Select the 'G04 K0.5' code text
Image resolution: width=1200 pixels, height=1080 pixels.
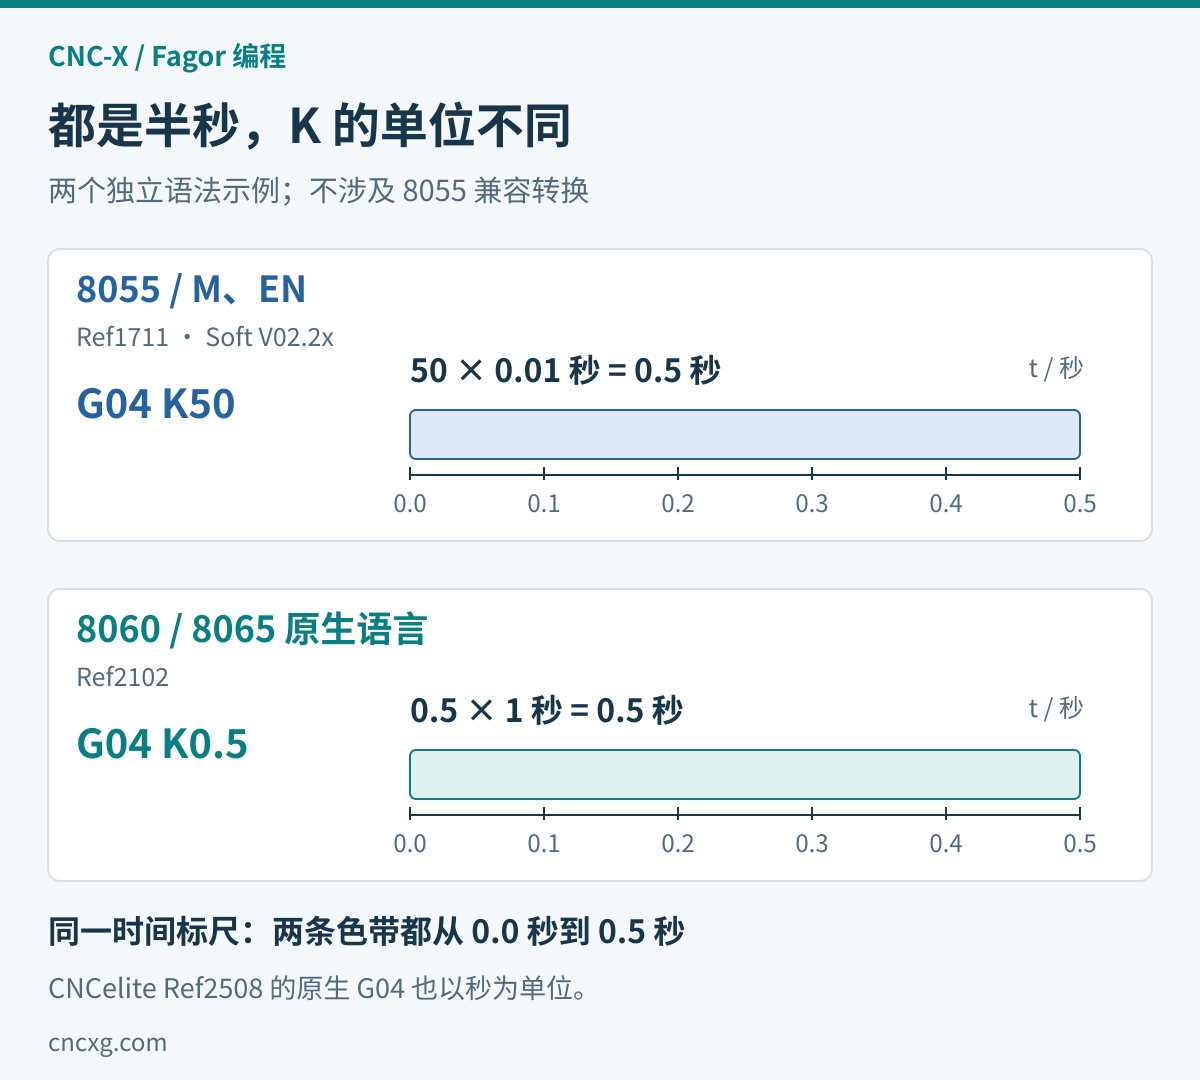162,744
